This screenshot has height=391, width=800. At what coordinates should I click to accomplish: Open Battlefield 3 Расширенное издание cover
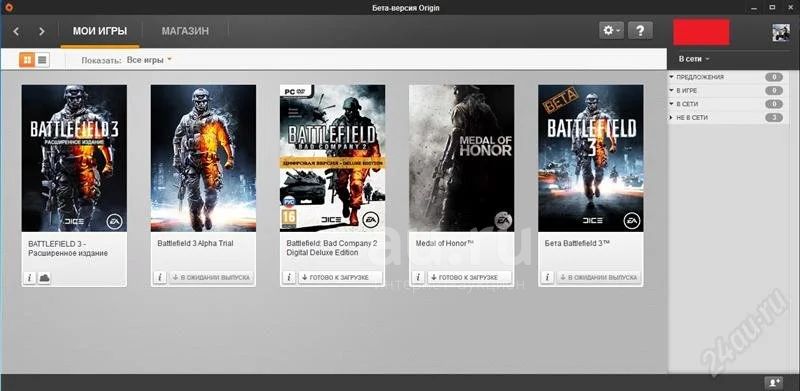(74, 158)
